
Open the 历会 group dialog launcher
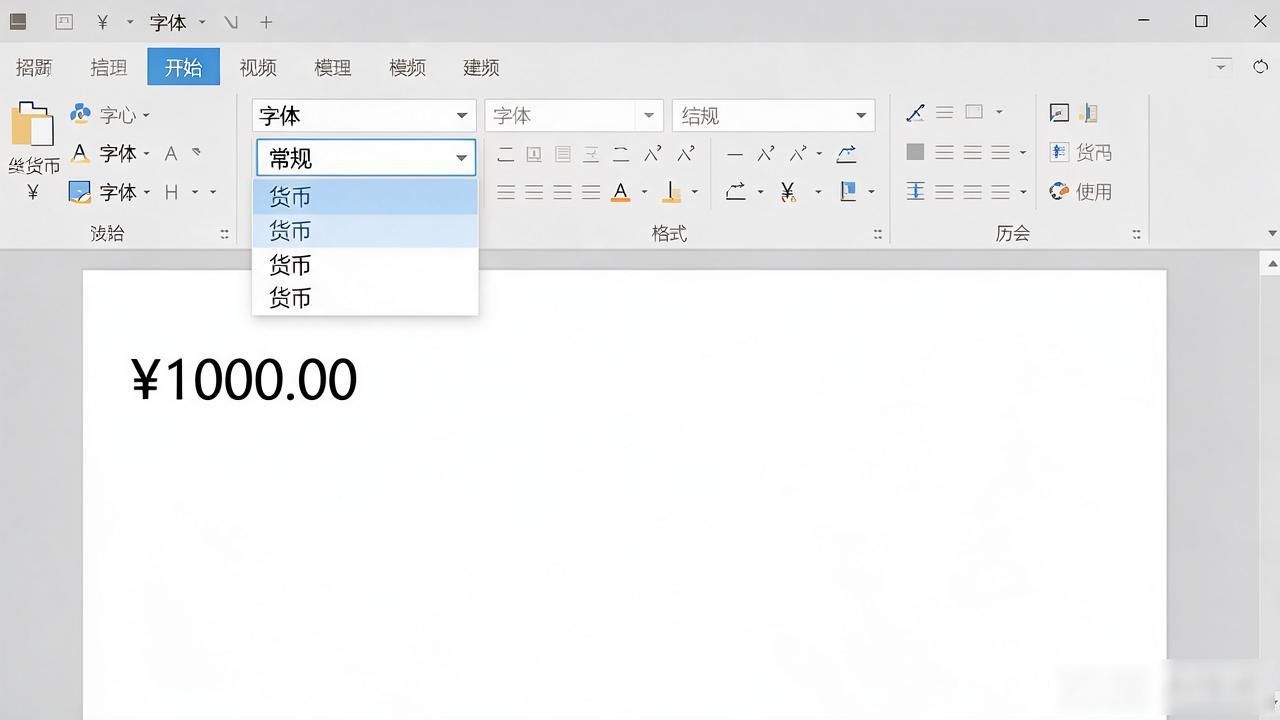pyautogui.click(x=1136, y=234)
